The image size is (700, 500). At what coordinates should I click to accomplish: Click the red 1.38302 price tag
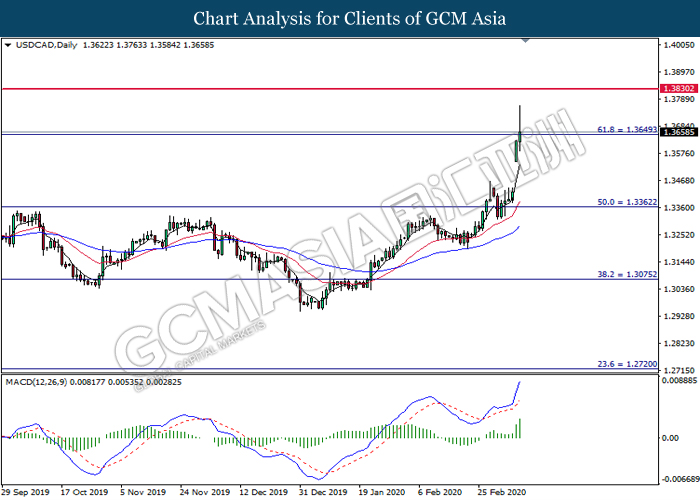679,88
